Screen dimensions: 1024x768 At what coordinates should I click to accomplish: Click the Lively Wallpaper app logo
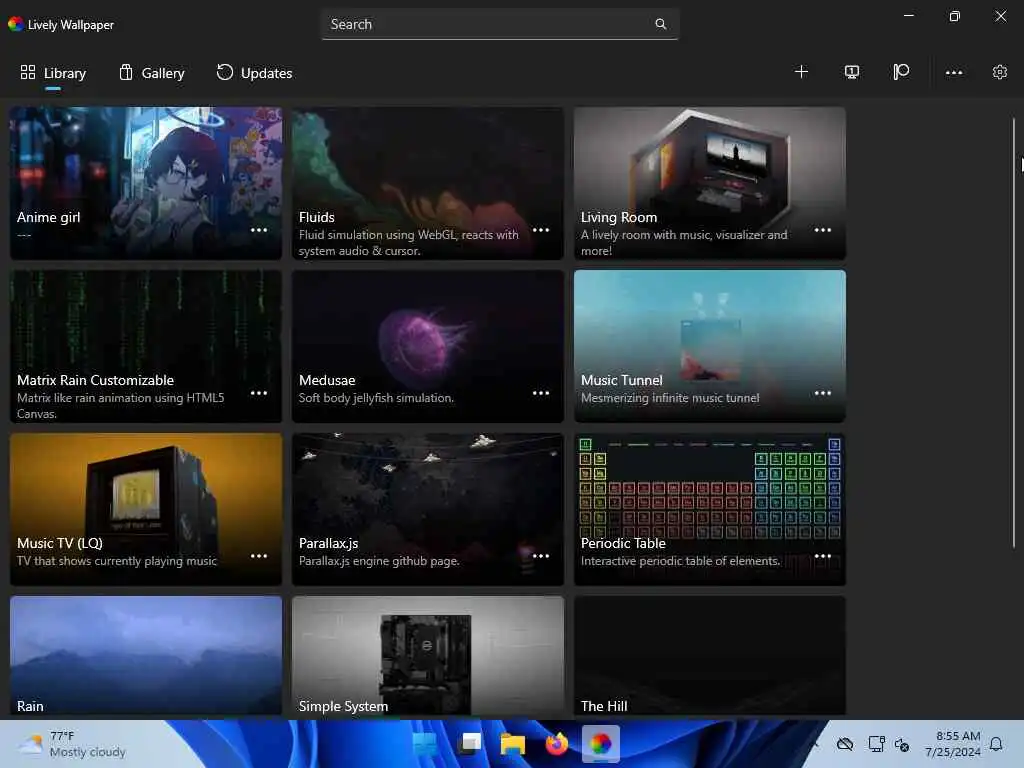[16, 24]
